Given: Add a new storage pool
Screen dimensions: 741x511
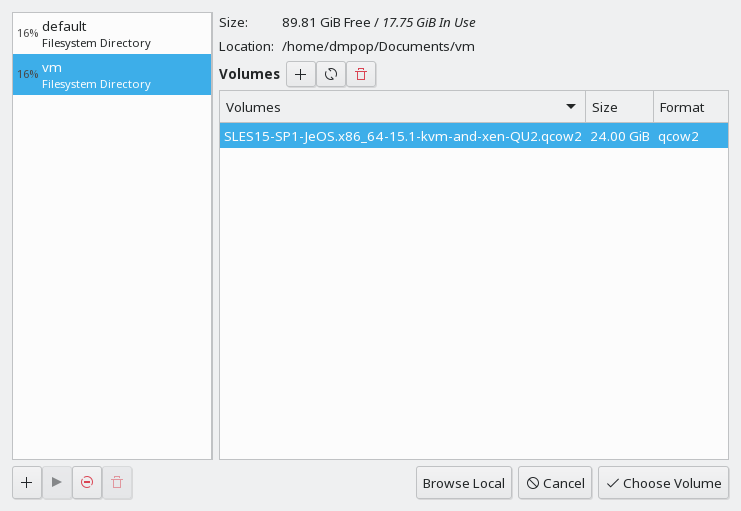Looking at the screenshot, I should pos(27,482).
